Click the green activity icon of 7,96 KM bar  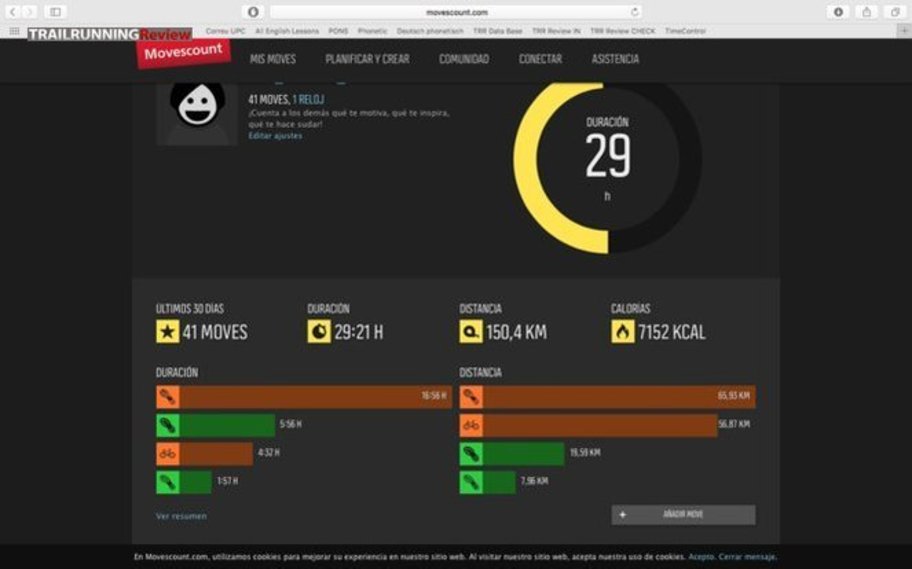pyautogui.click(x=471, y=482)
